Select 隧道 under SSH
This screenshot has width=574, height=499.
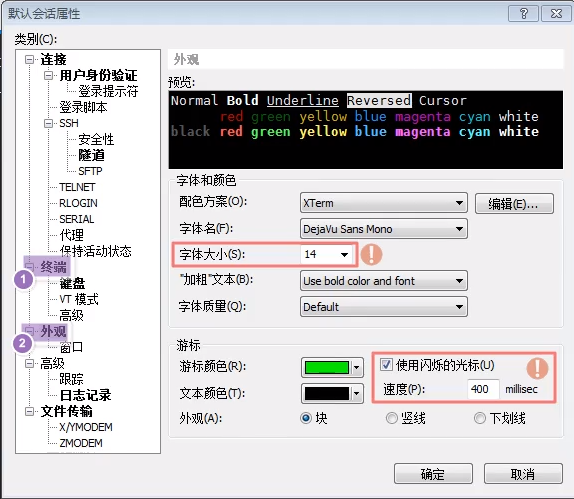pos(91,155)
